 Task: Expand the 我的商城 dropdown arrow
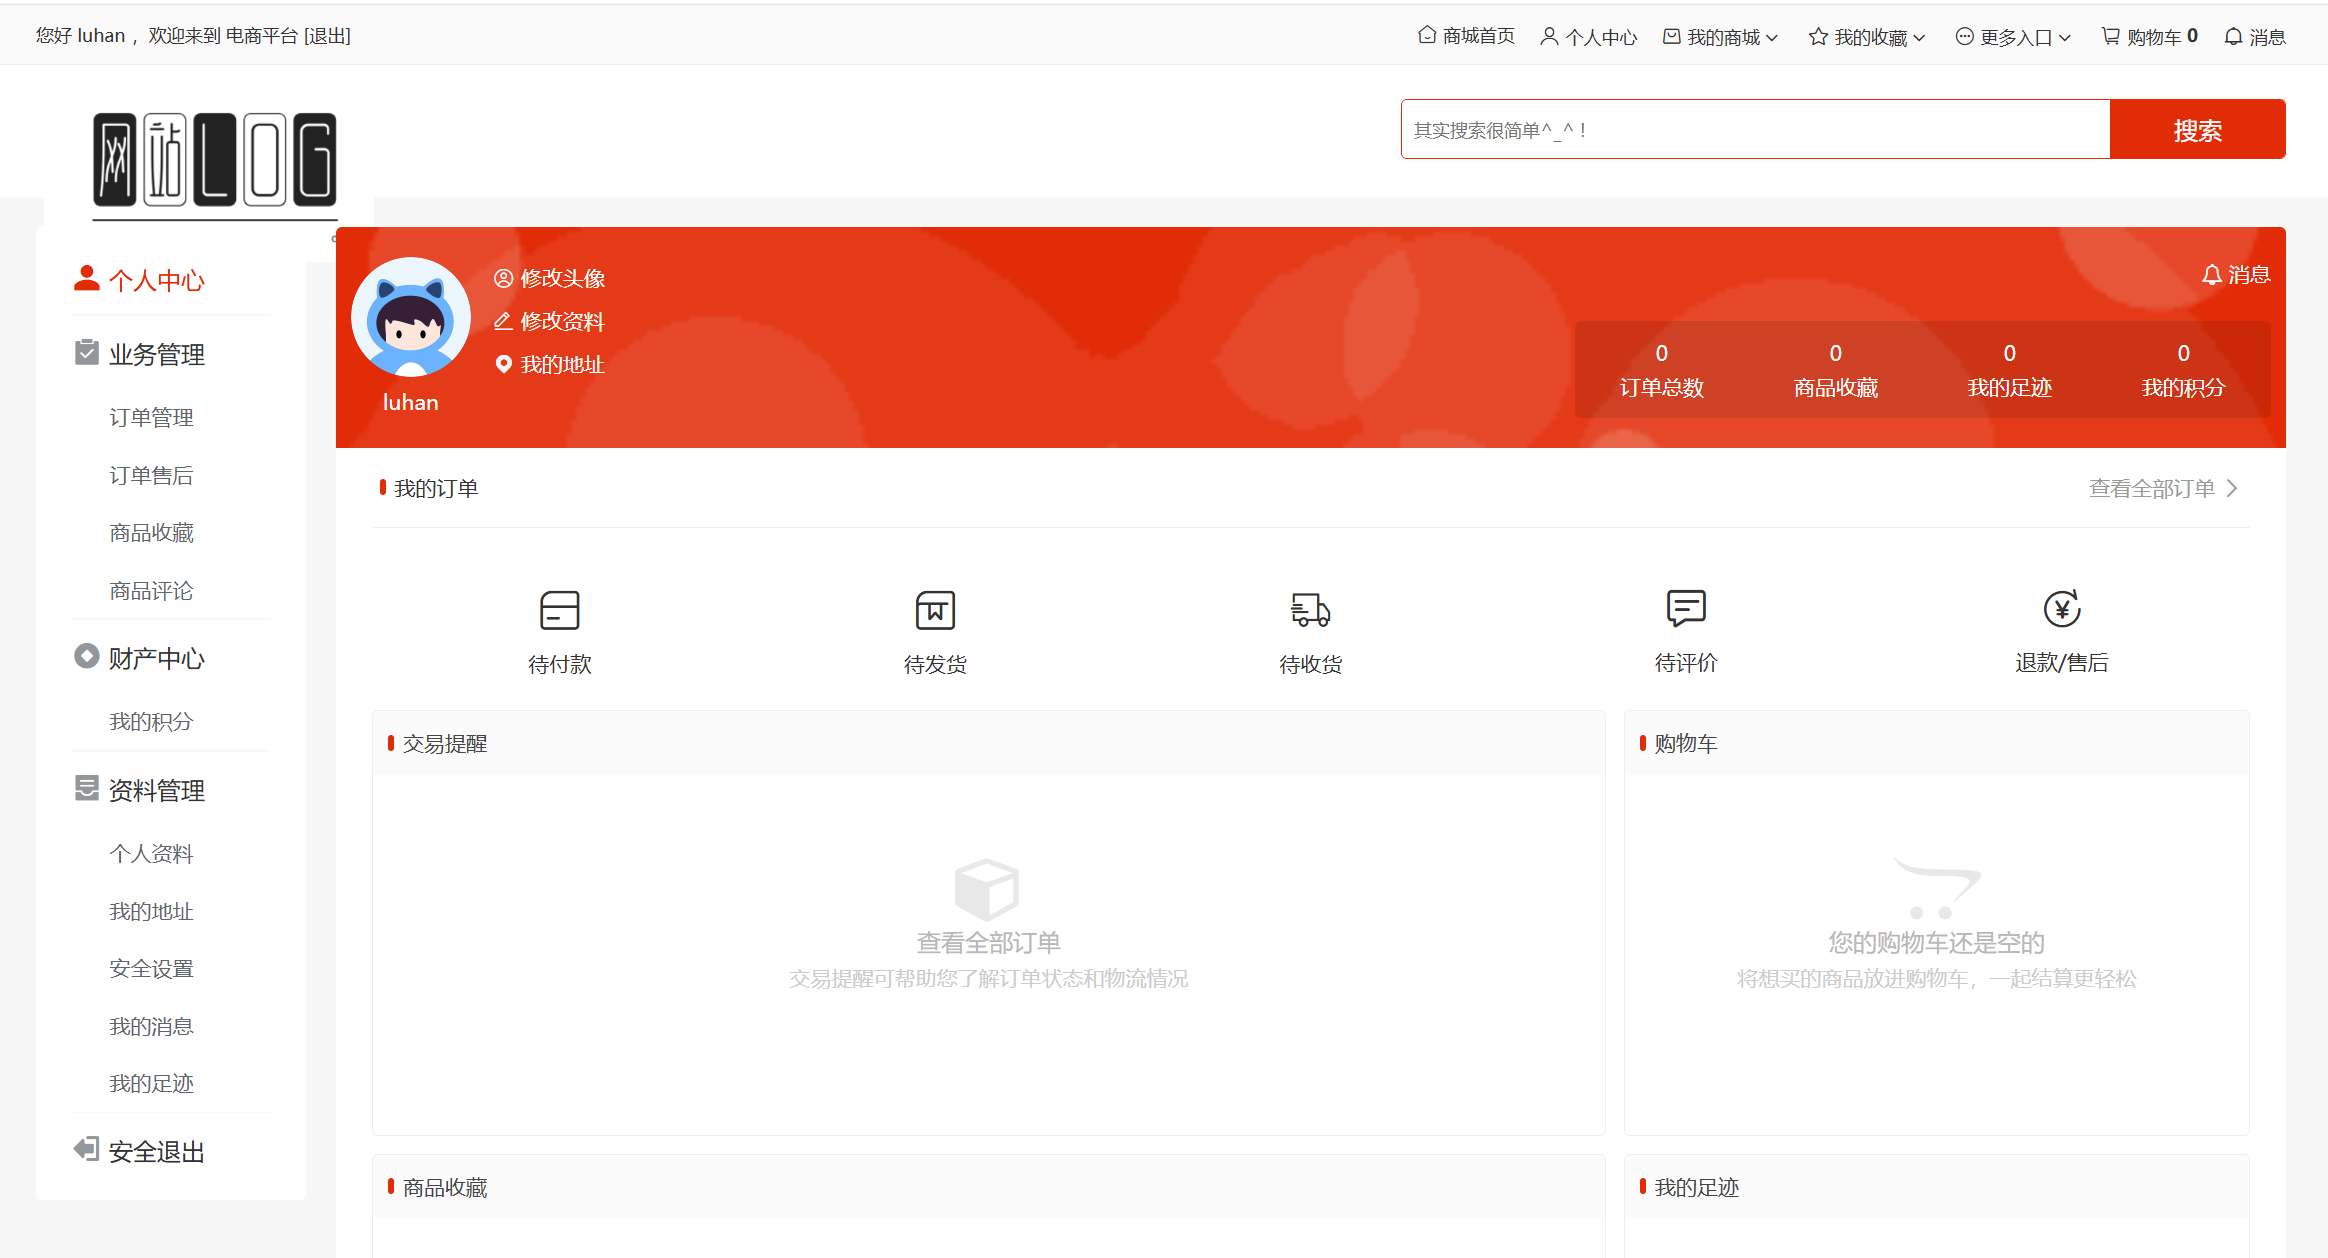point(1772,38)
